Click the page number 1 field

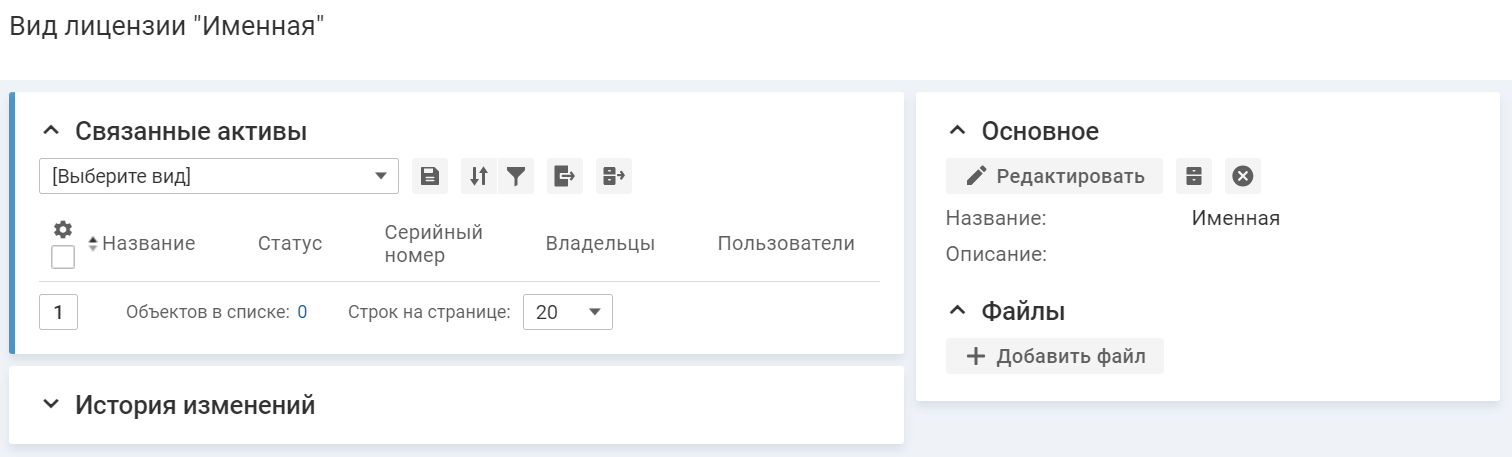pos(59,312)
